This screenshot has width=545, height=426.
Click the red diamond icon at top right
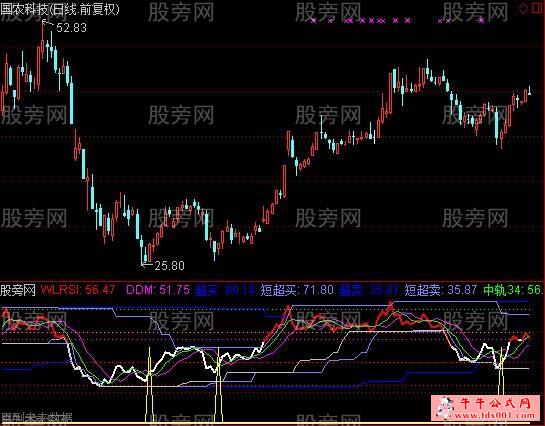pyautogui.click(x=523, y=9)
